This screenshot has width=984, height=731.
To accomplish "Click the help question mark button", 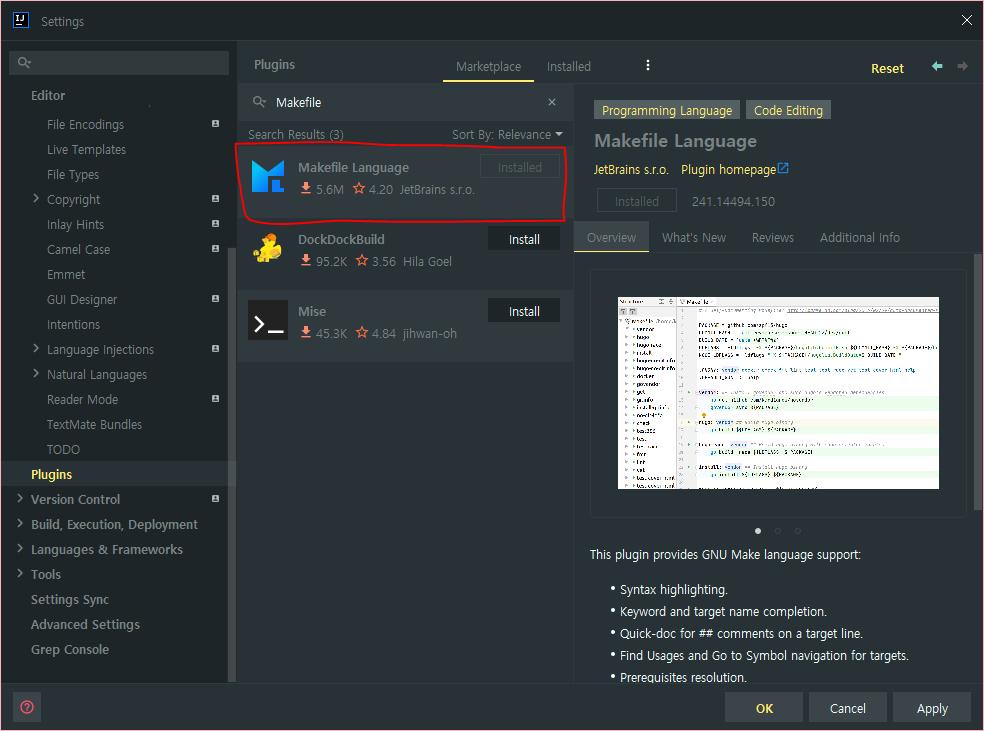I will click(27, 707).
